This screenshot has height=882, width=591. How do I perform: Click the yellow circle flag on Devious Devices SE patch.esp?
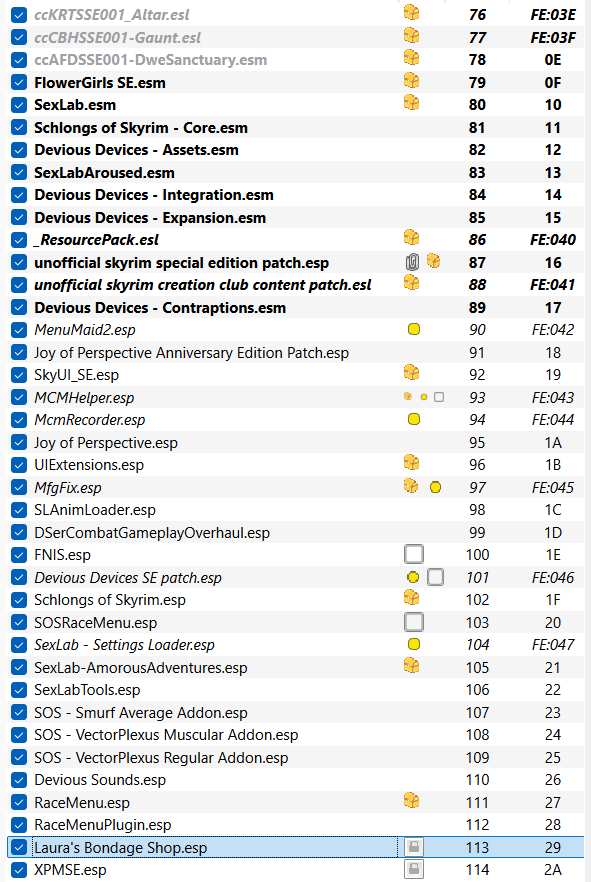[x=413, y=577]
